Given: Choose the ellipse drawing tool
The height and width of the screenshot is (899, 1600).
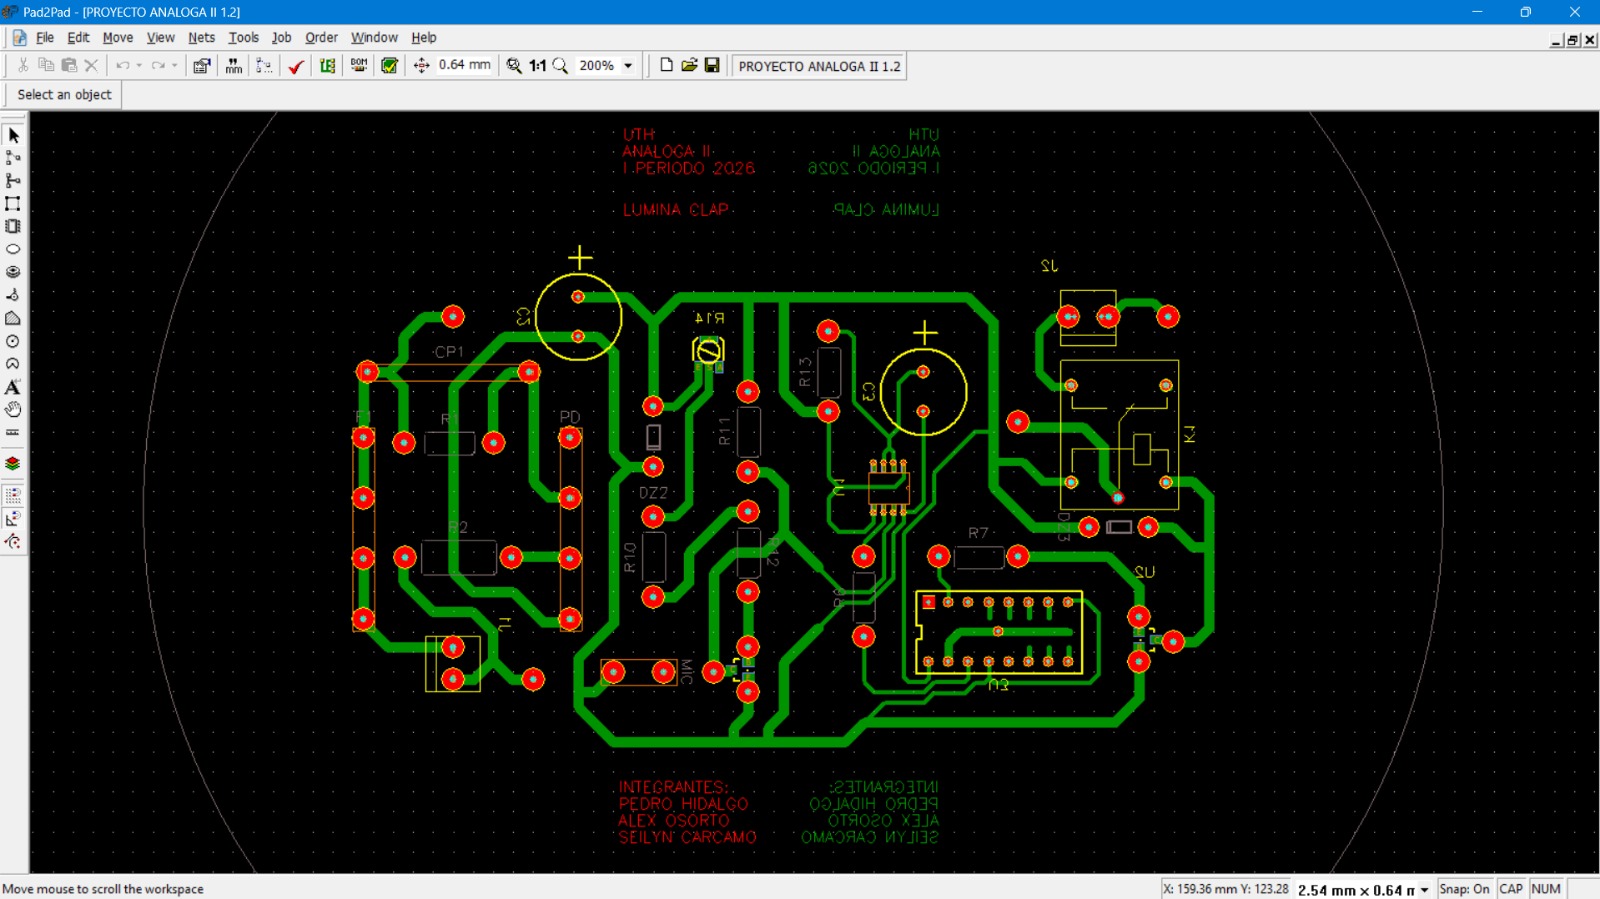Looking at the screenshot, I should point(13,250).
